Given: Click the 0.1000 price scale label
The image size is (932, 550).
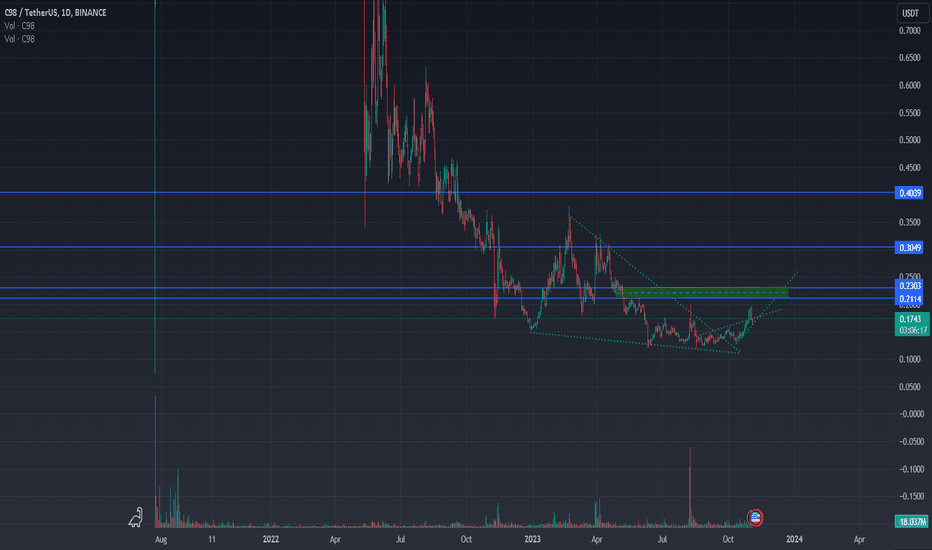Looking at the screenshot, I should [x=909, y=359].
